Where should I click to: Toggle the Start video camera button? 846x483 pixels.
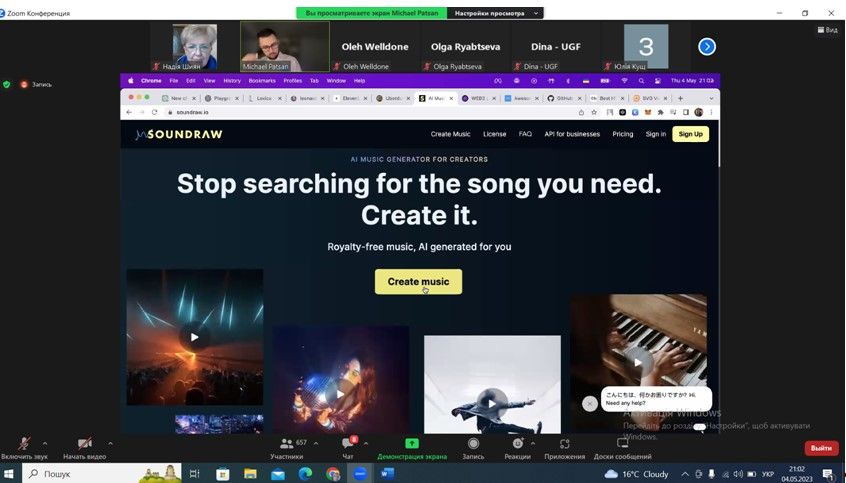pos(84,444)
